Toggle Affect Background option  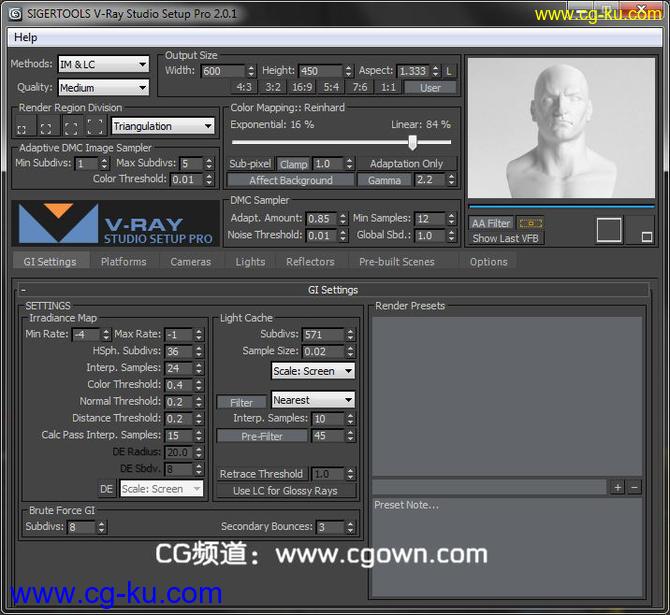coord(291,180)
